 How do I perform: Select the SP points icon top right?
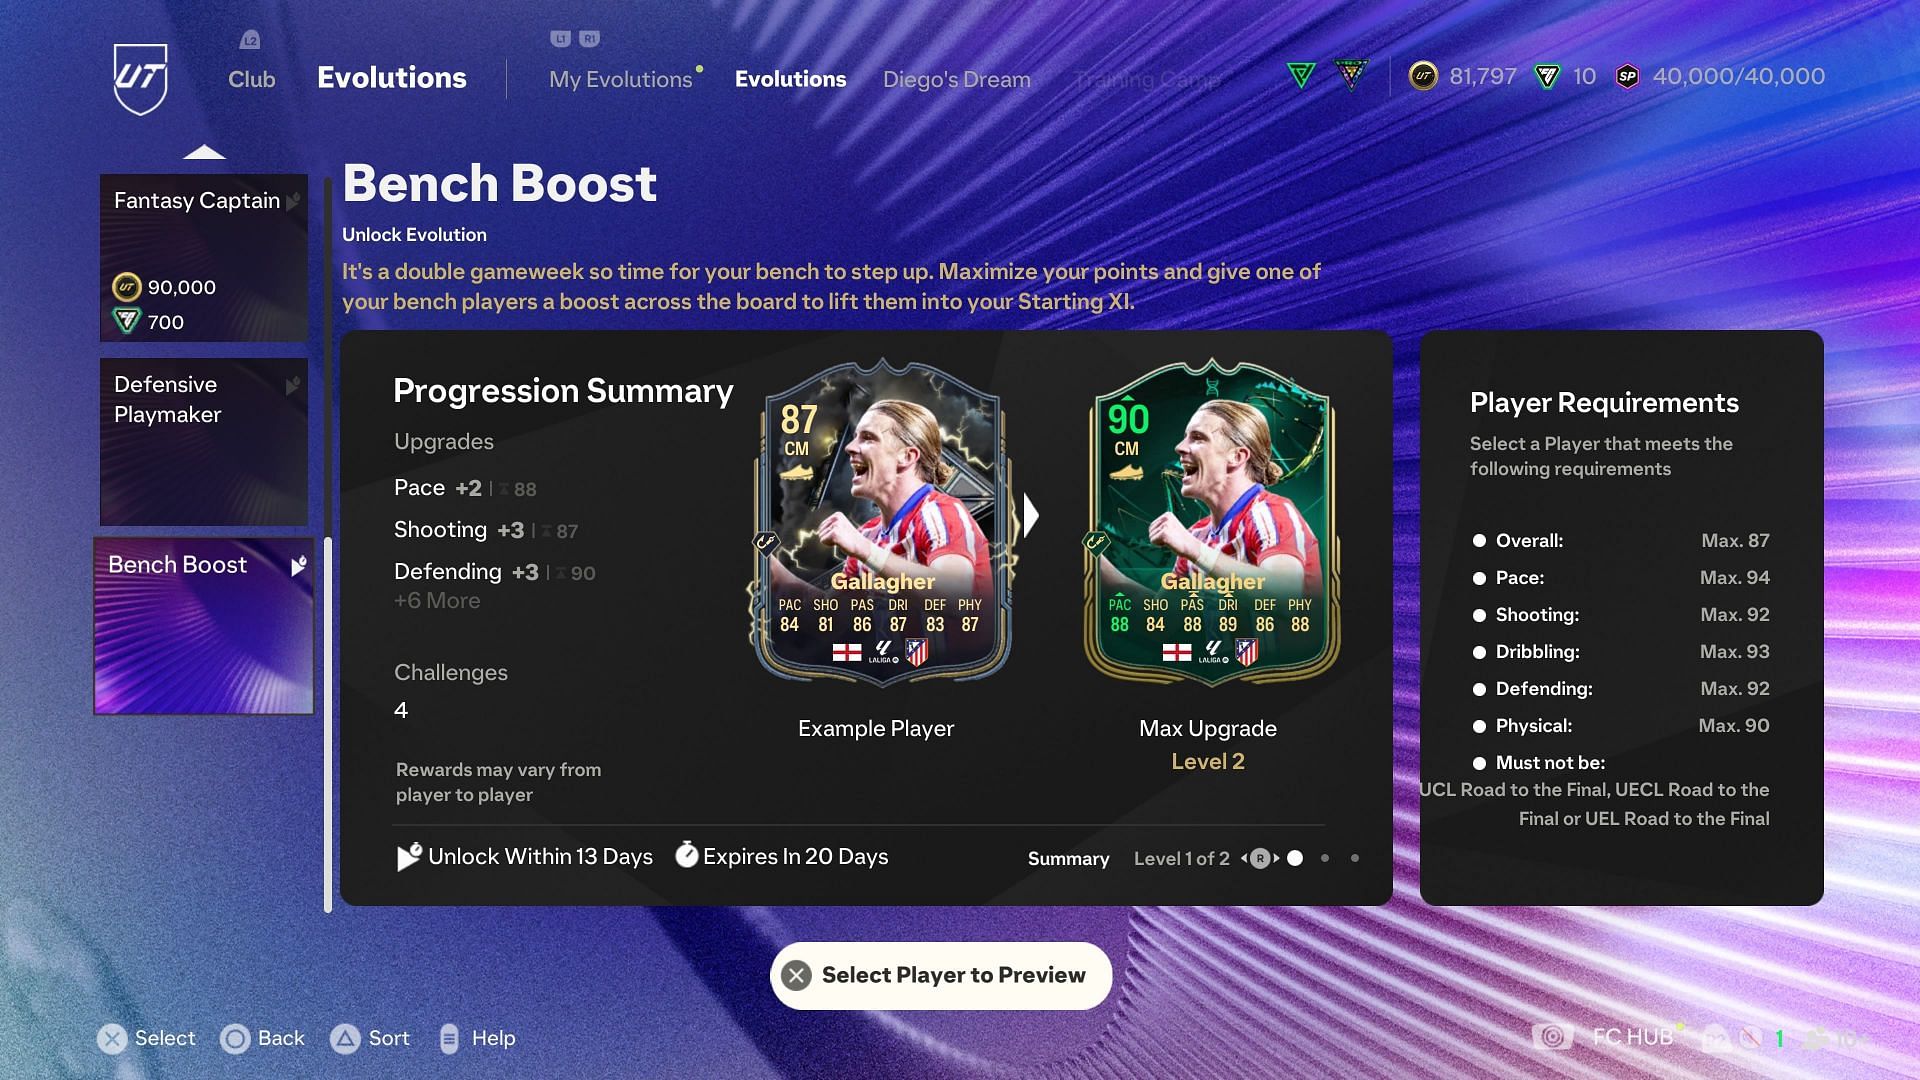1627,76
